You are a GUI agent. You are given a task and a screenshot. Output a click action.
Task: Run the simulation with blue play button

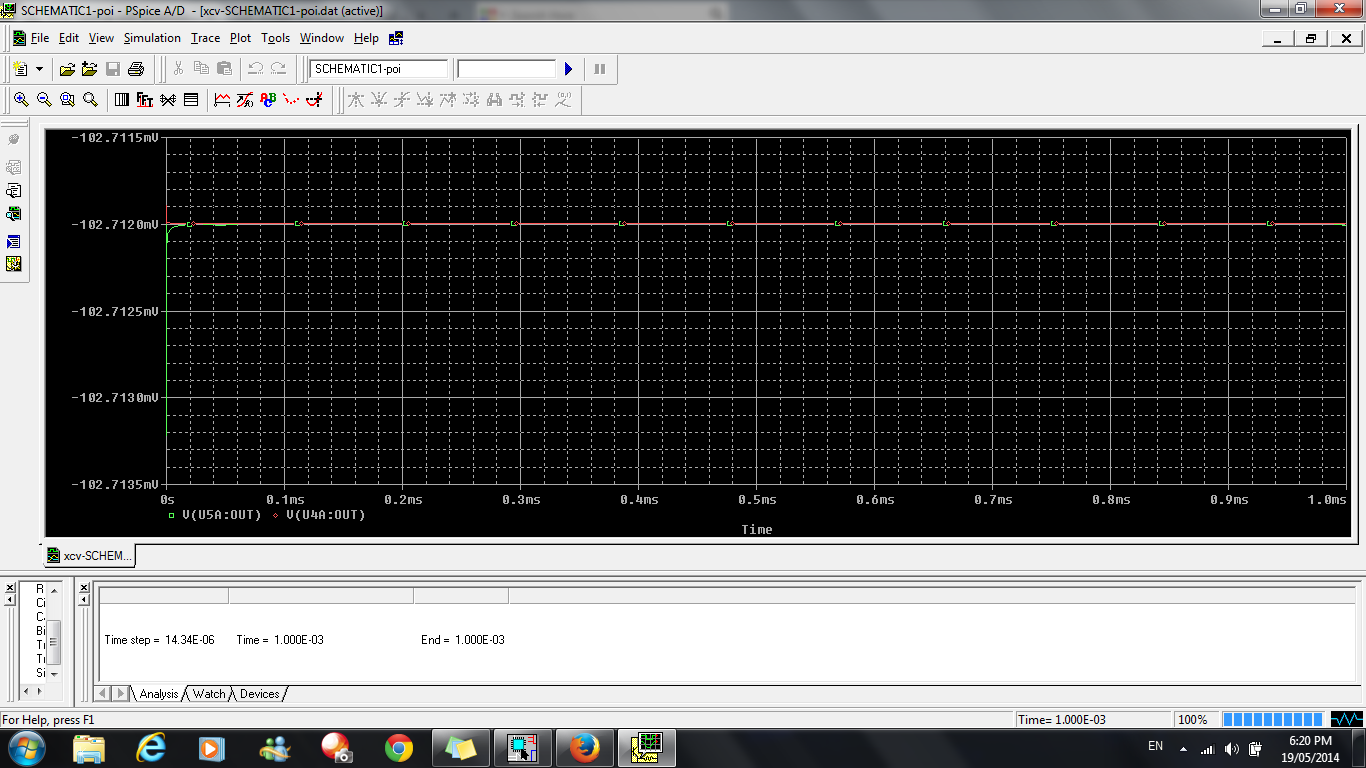[x=568, y=69]
